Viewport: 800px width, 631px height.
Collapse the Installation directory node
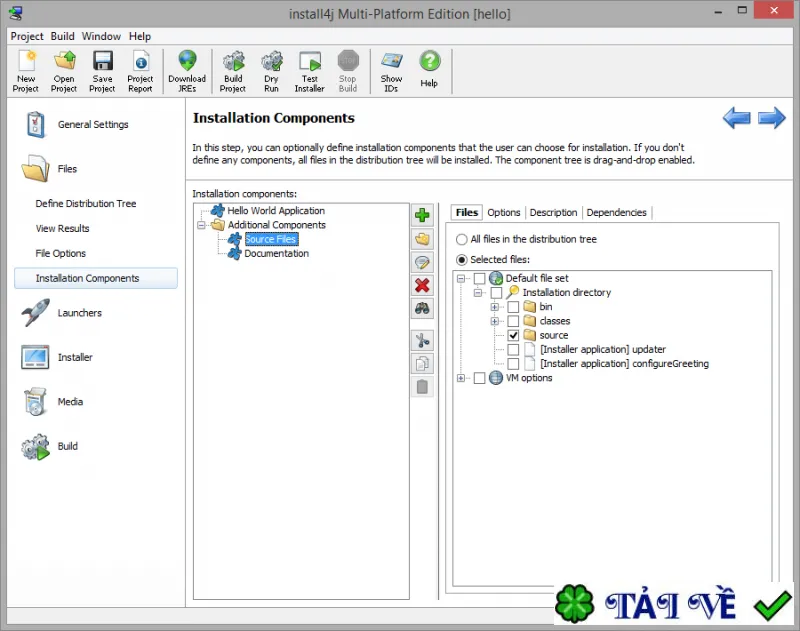point(478,292)
